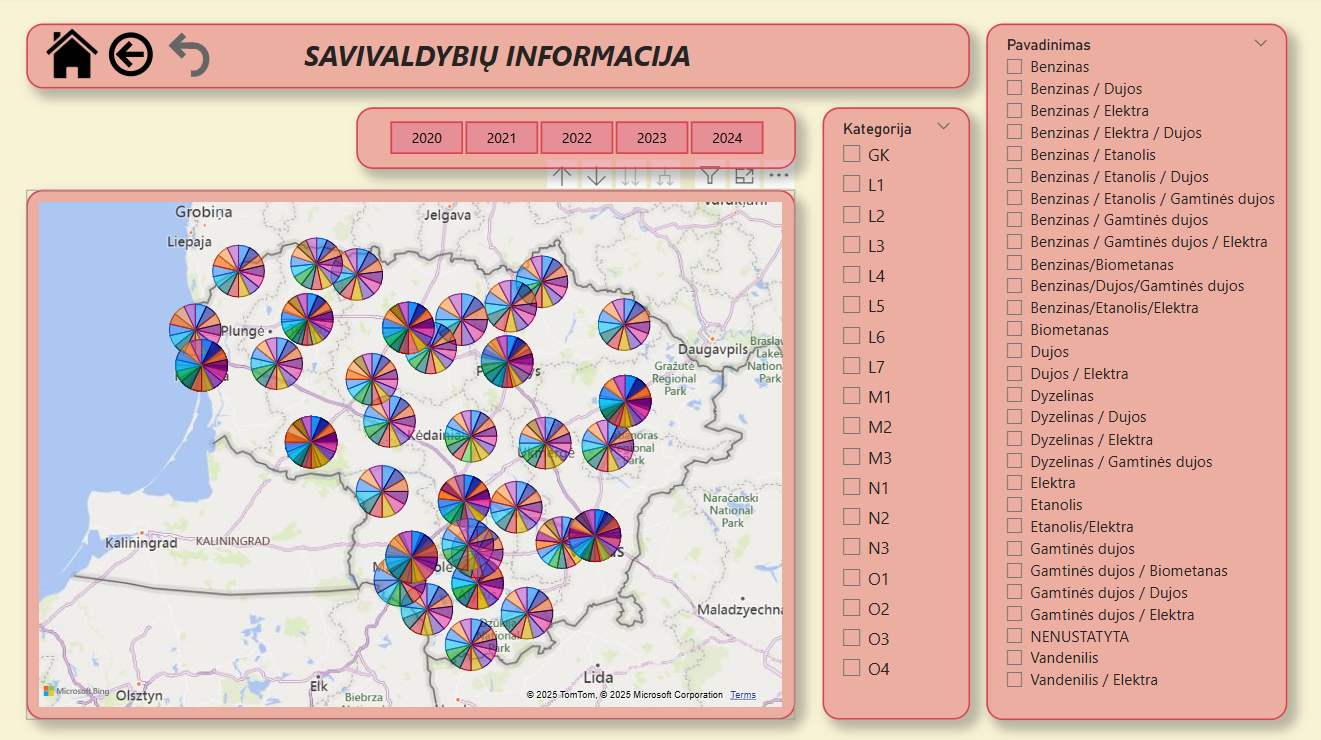Viewport: 1321px width, 740px height.
Task: Select the 2020 year button
Action: (427, 138)
